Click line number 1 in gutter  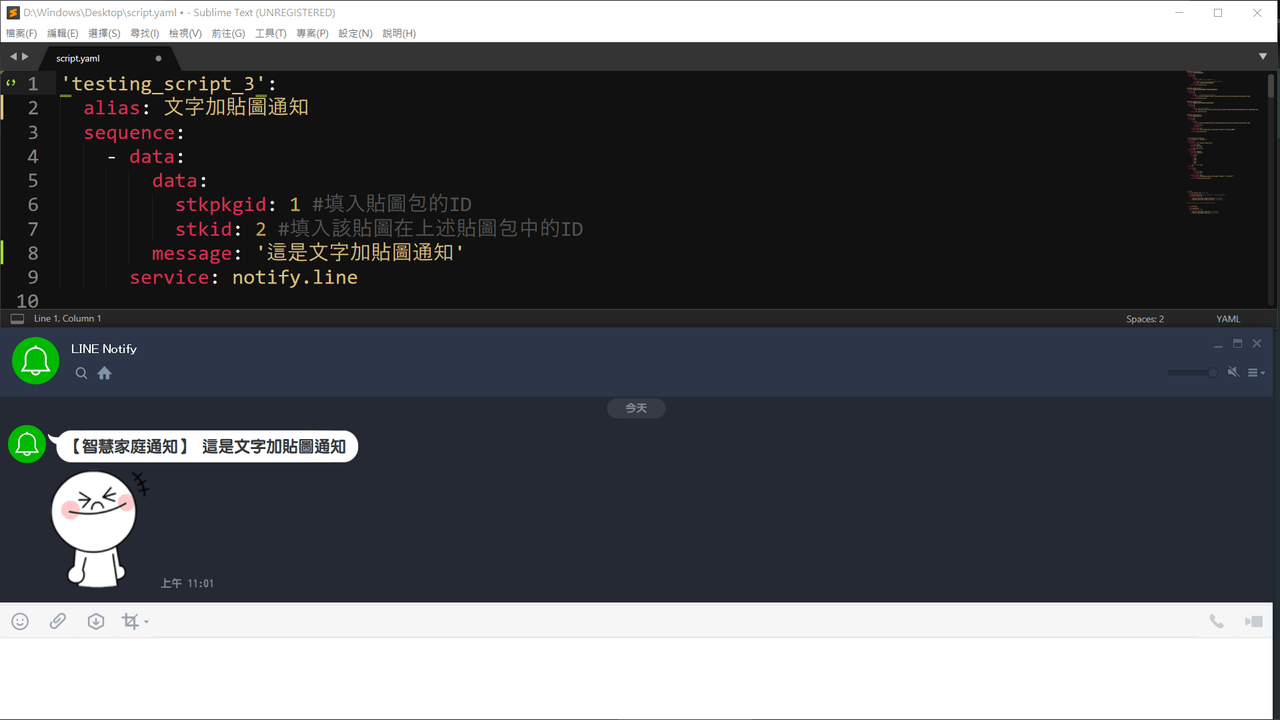[33, 84]
